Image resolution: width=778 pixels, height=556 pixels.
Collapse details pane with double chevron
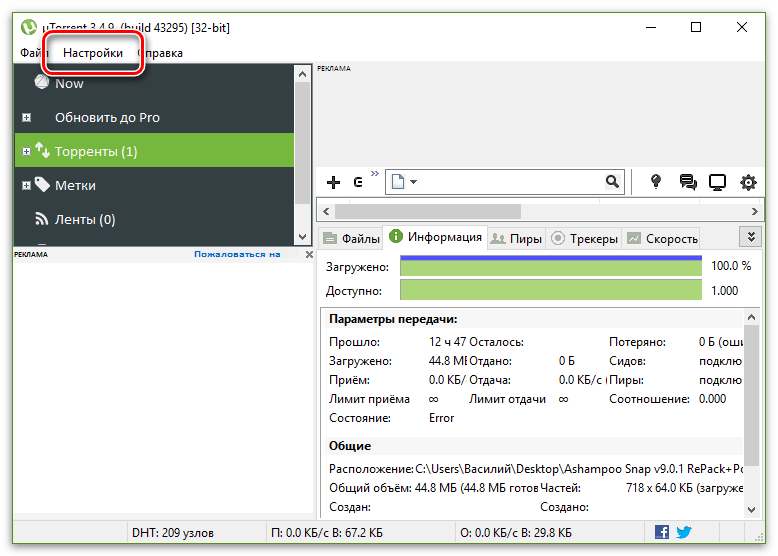click(x=751, y=237)
